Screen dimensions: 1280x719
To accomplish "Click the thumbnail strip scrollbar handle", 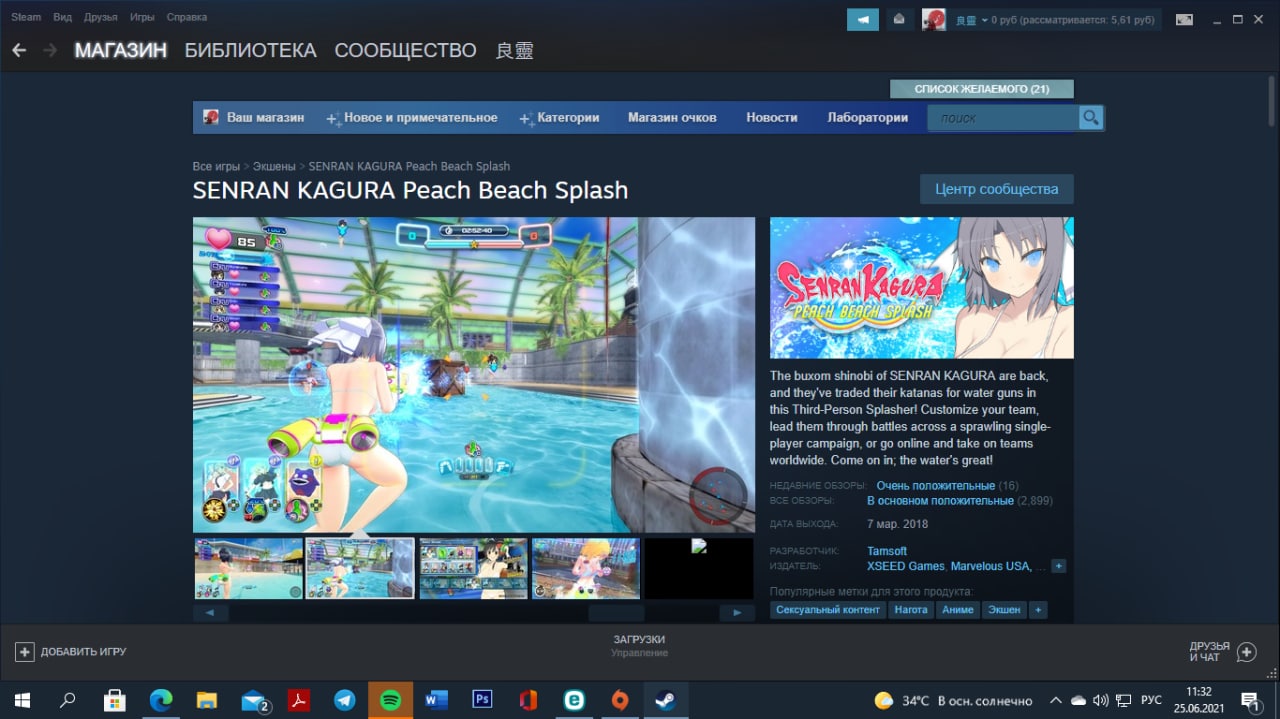I will point(616,613).
